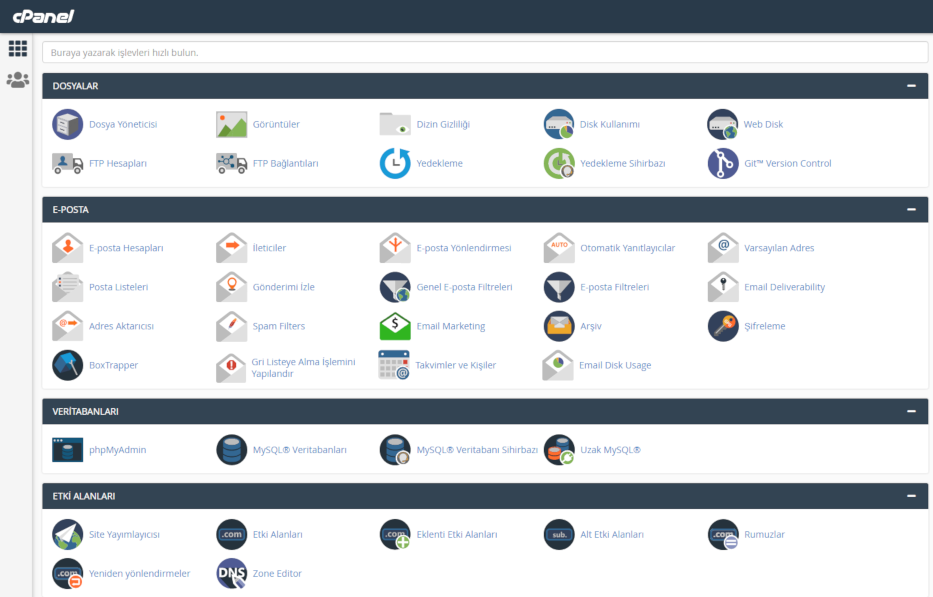Click the Varsayılan Adres icon

[x=722, y=248]
